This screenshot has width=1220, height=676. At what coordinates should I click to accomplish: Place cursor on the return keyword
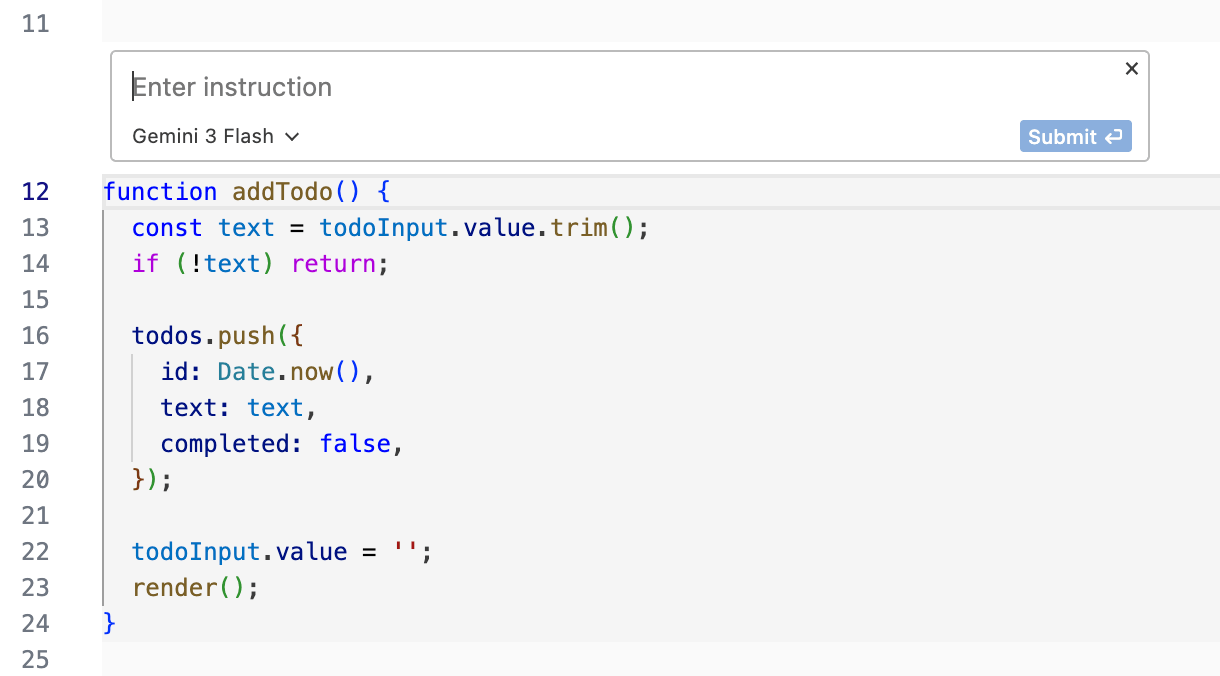[333, 264]
